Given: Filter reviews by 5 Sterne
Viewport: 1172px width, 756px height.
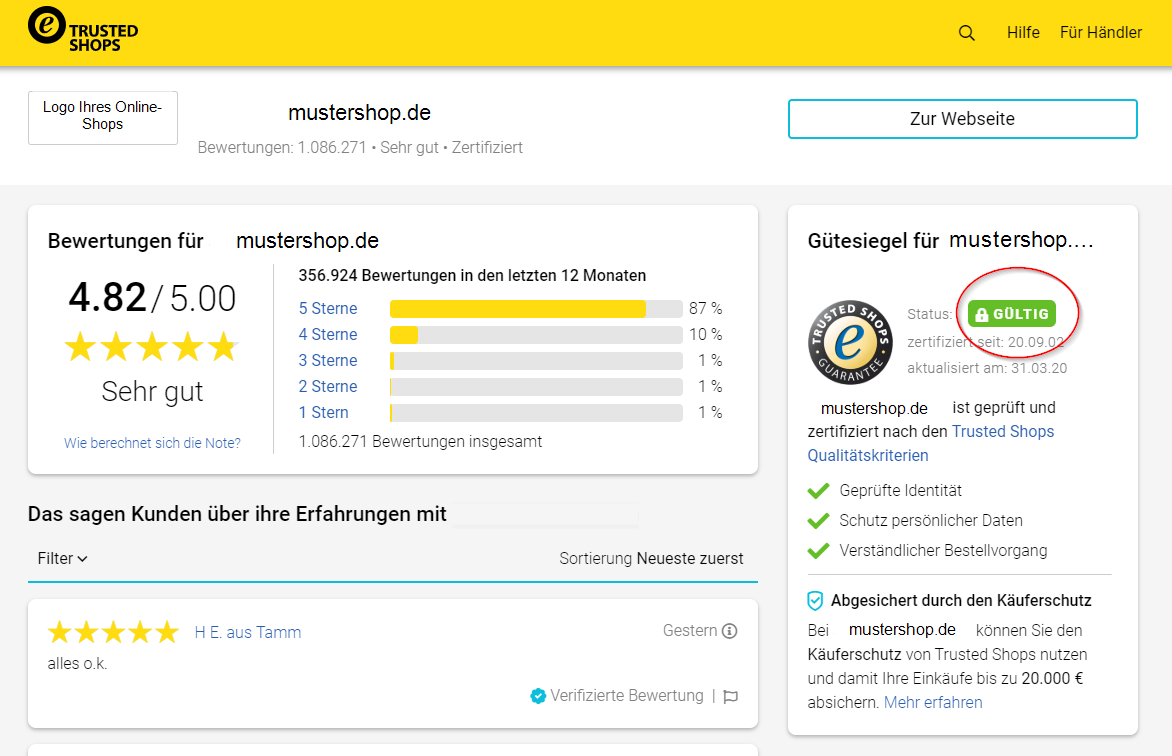Looking at the screenshot, I should (x=327, y=308).
